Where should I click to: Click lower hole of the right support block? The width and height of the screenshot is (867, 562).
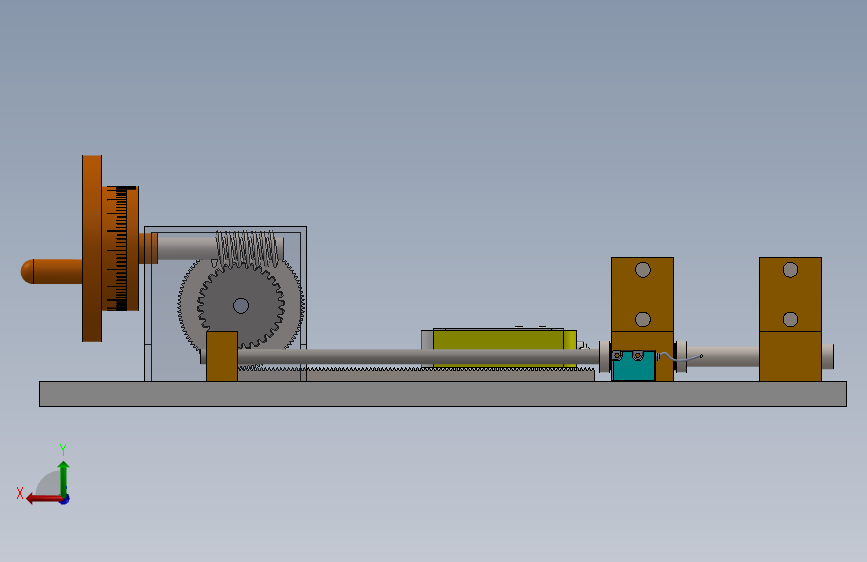790,319
